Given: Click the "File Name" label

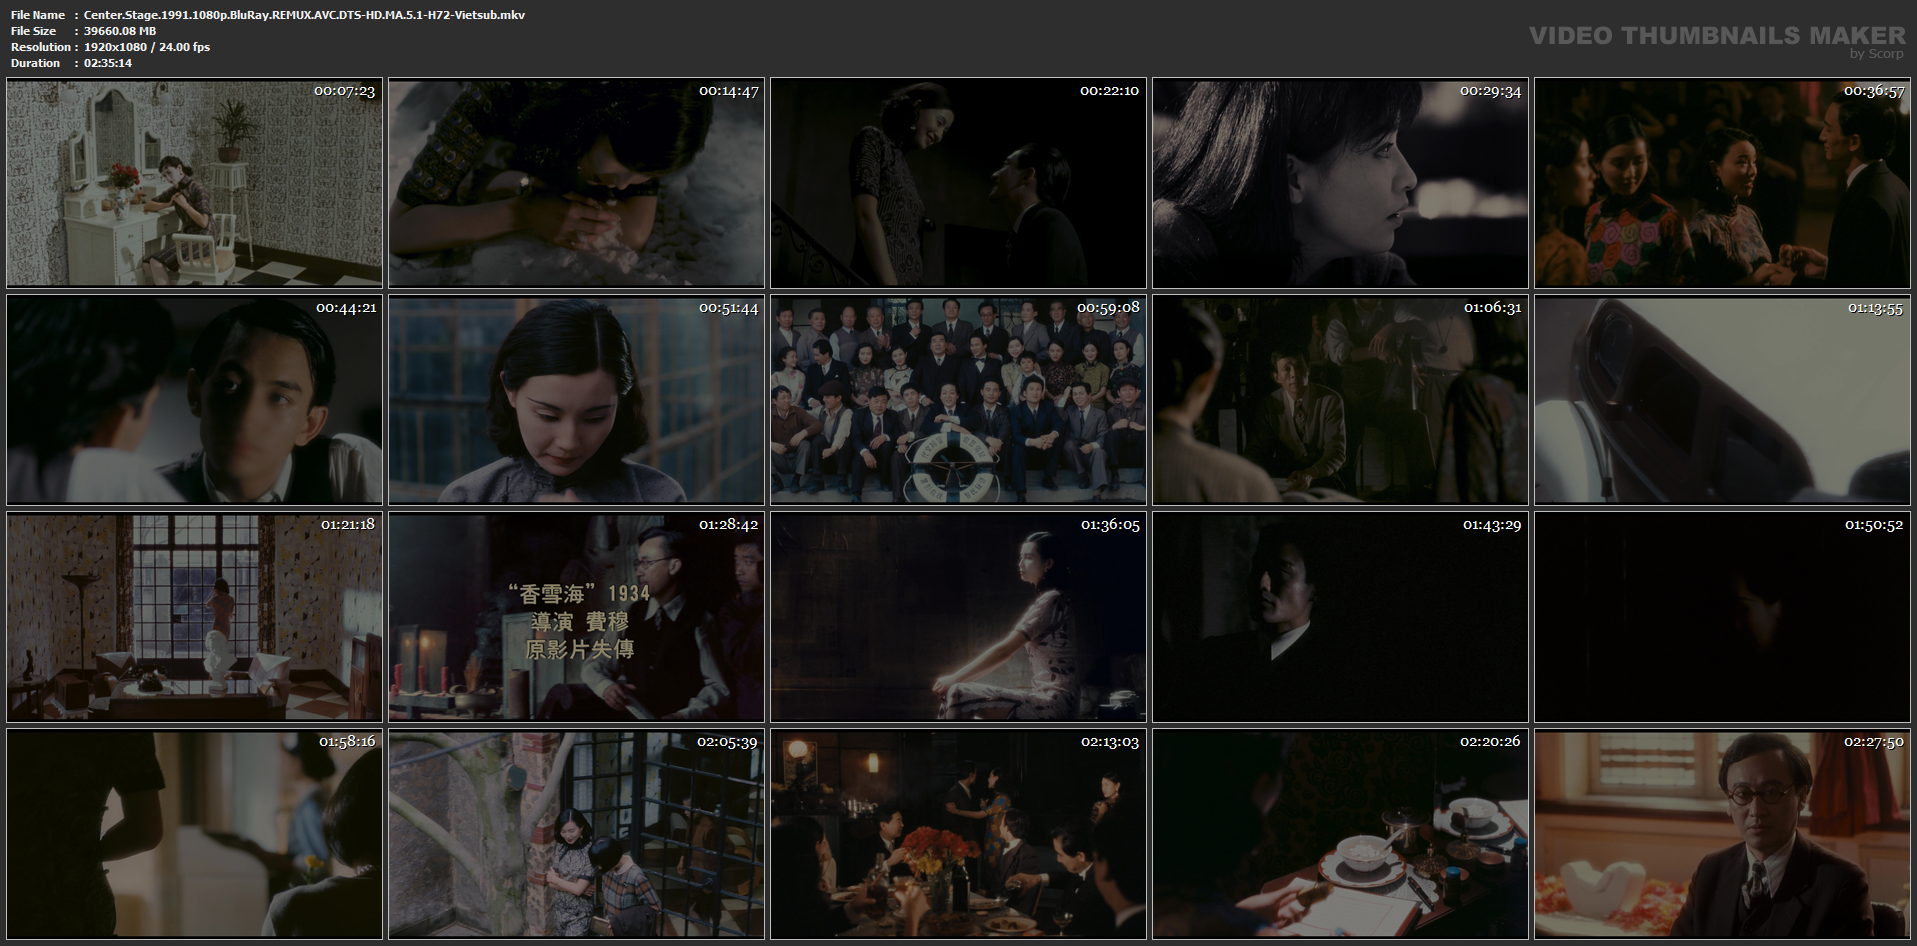Looking at the screenshot, I should [38, 15].
